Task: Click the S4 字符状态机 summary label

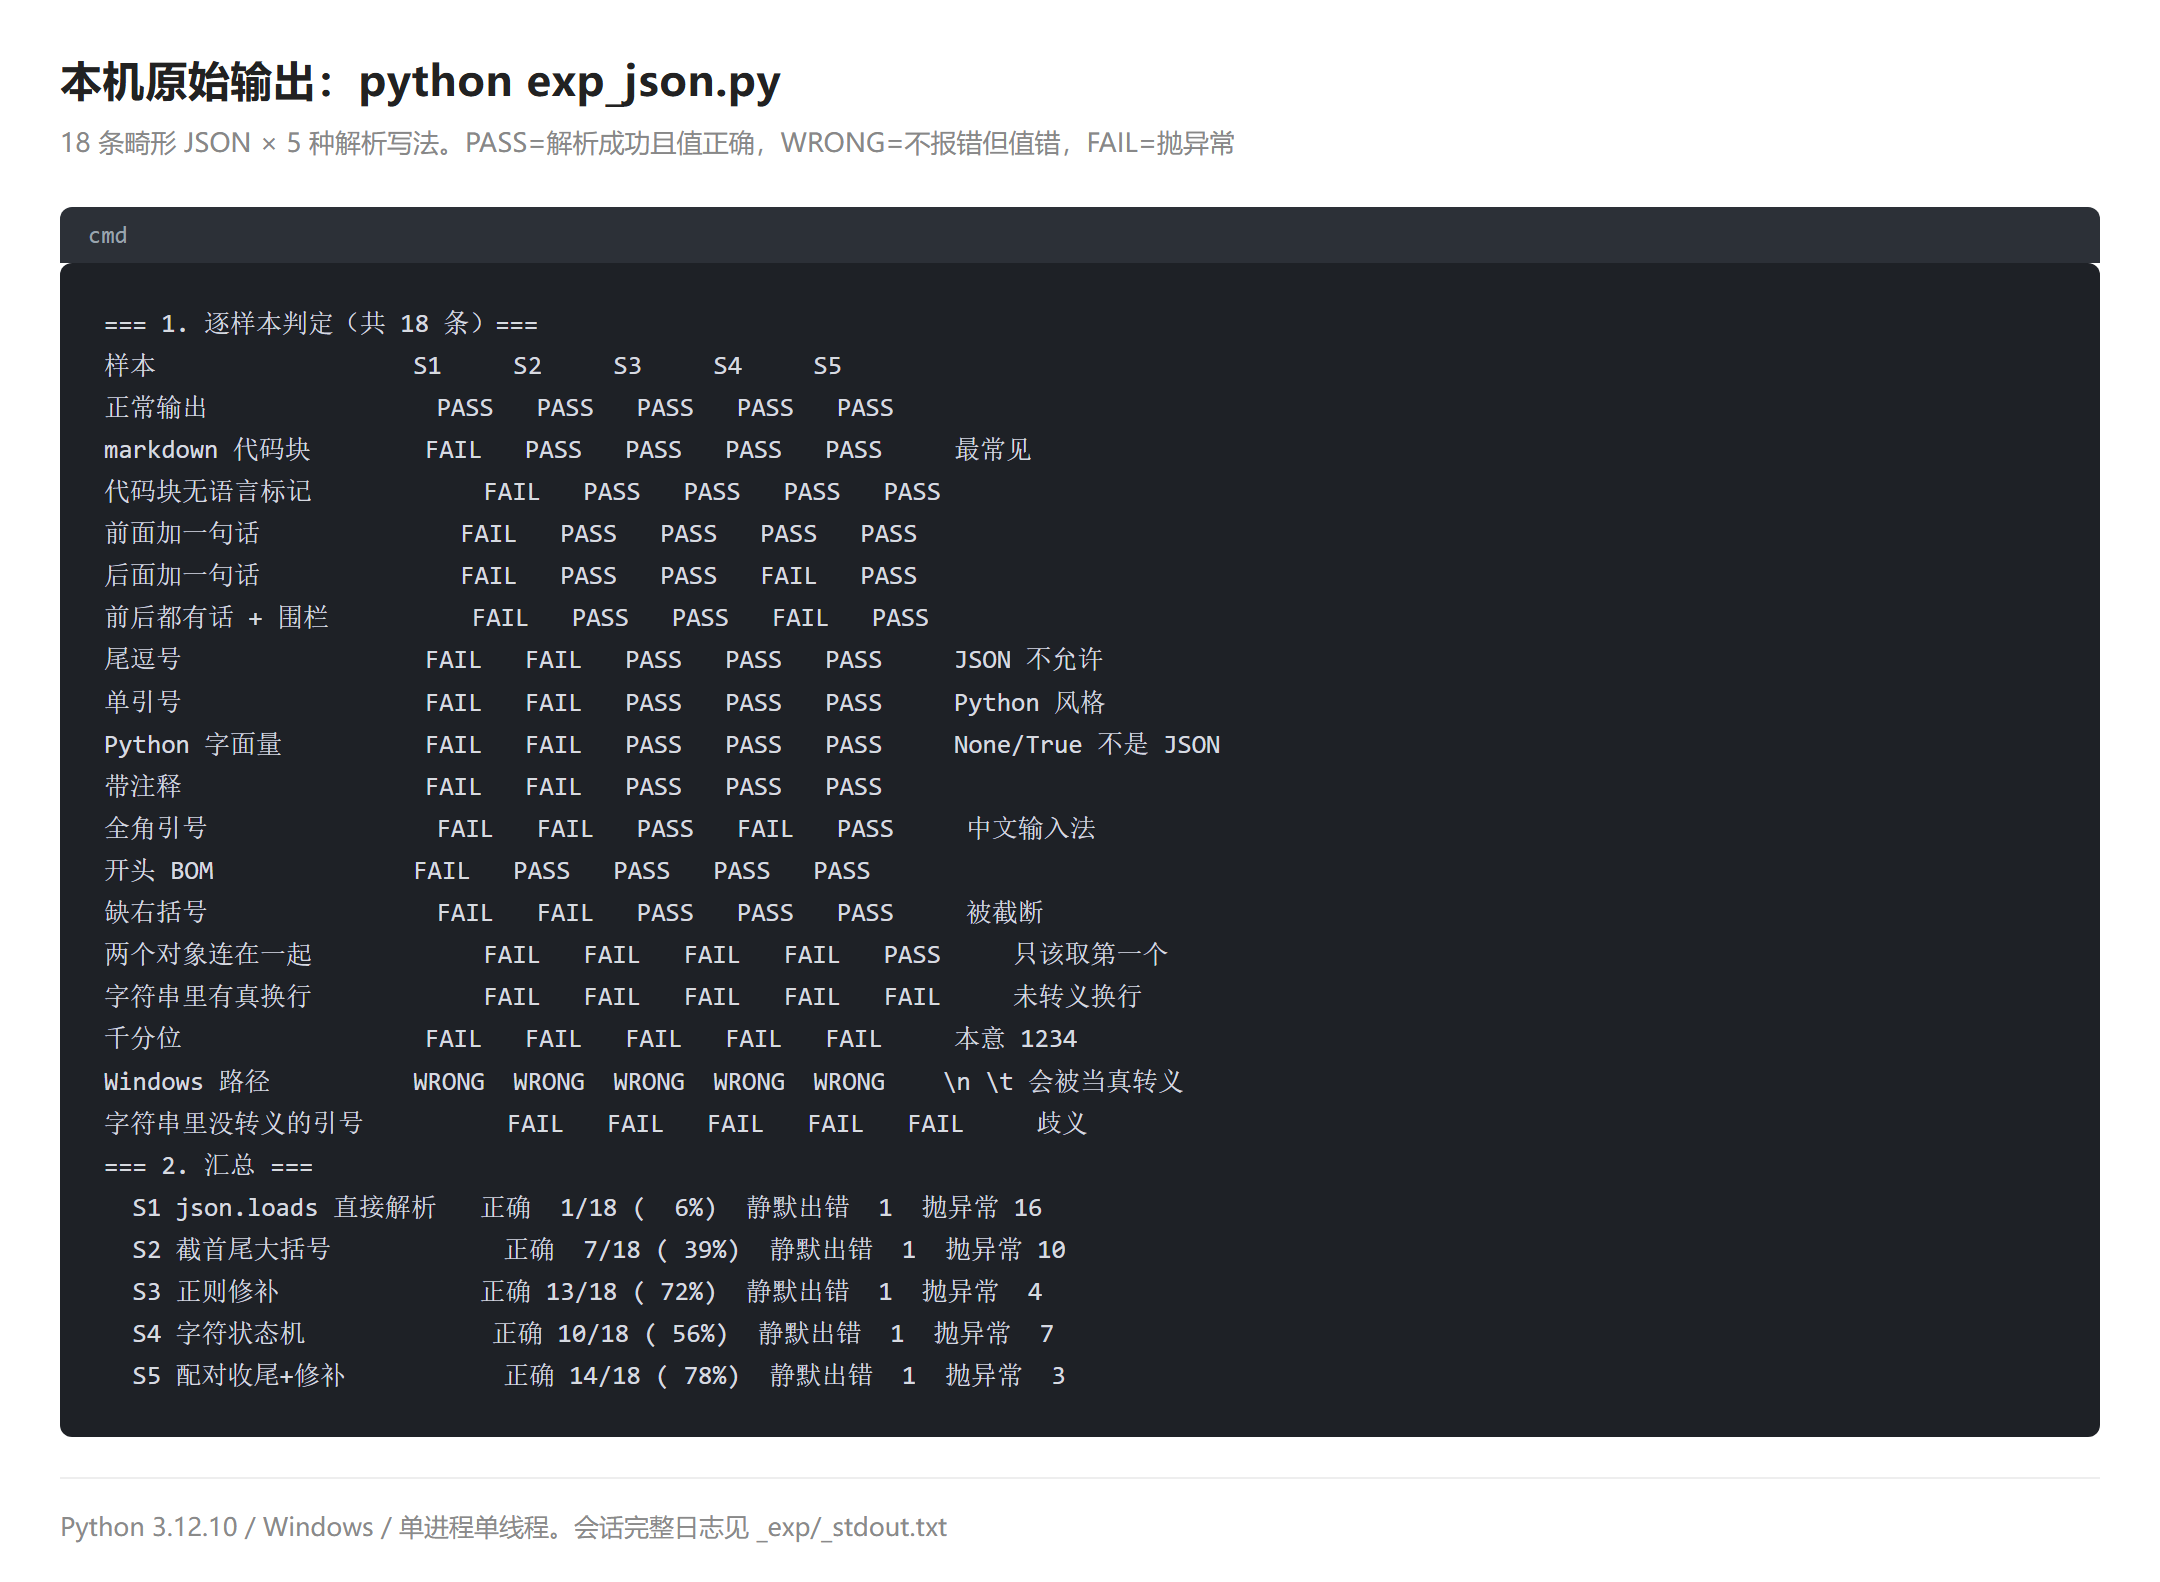Action: 218,1334
